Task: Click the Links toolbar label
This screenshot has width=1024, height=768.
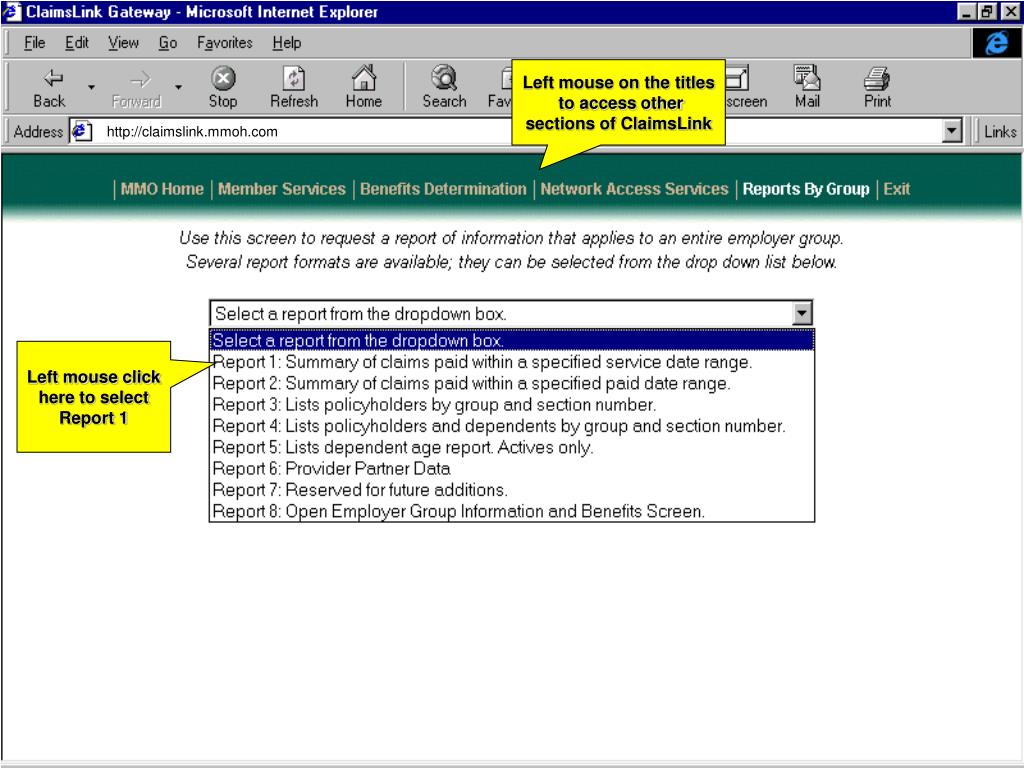Action: (x=1000, y=131)
